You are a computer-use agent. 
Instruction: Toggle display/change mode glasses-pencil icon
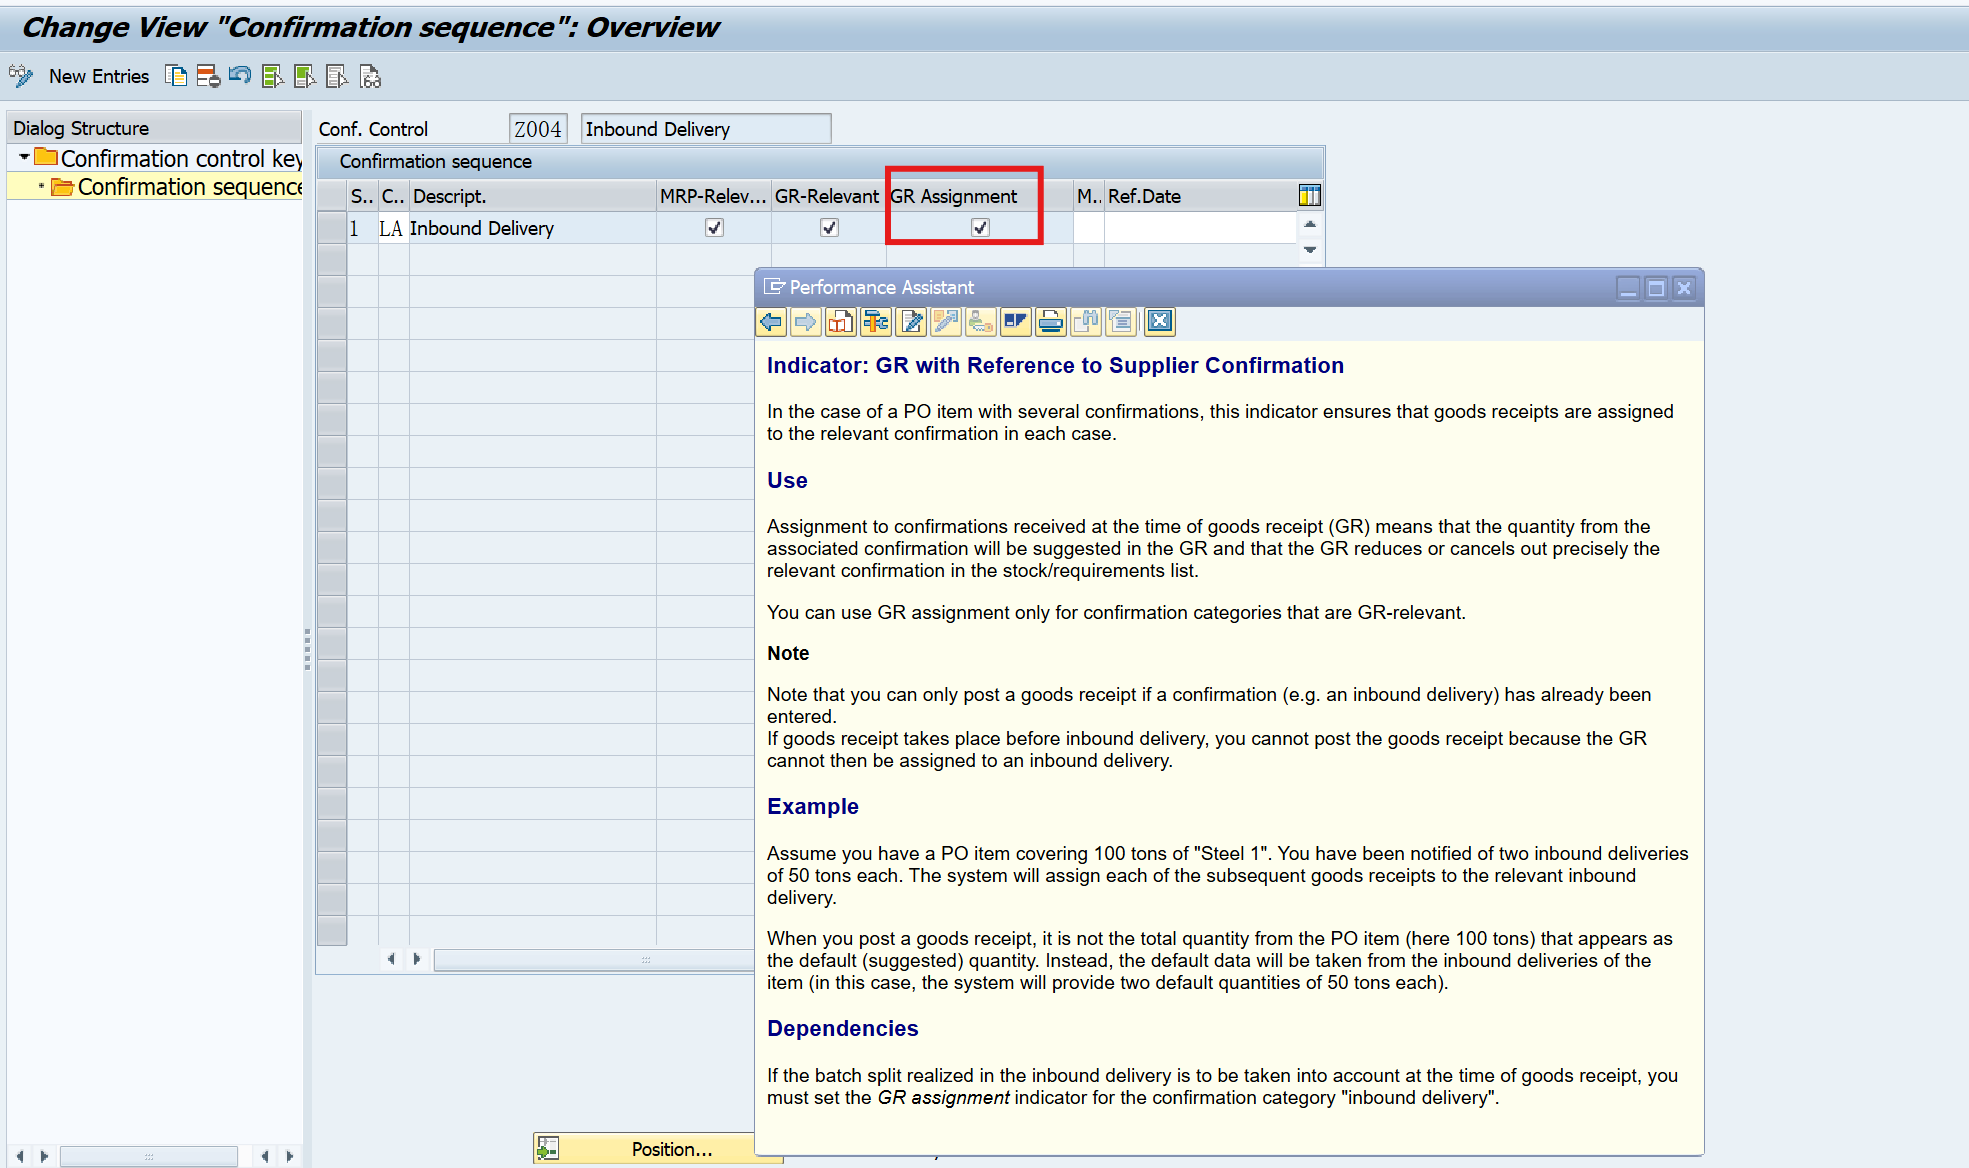click(x=20, y=76)
